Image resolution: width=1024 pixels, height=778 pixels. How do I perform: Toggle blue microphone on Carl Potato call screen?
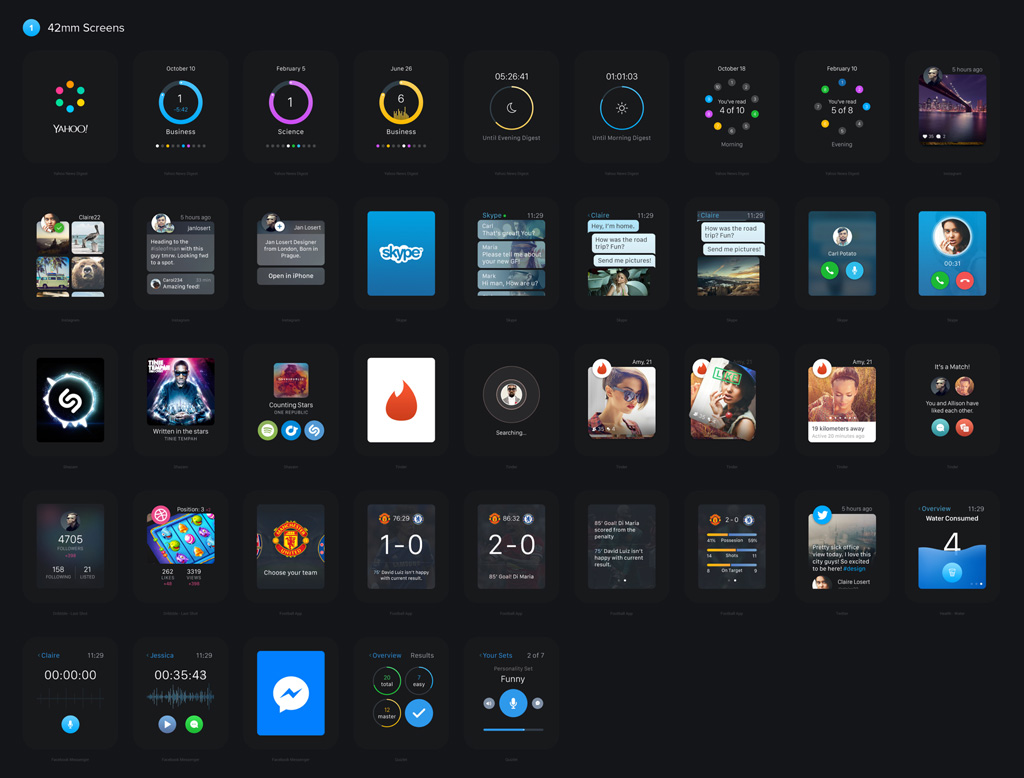(854, 270)
